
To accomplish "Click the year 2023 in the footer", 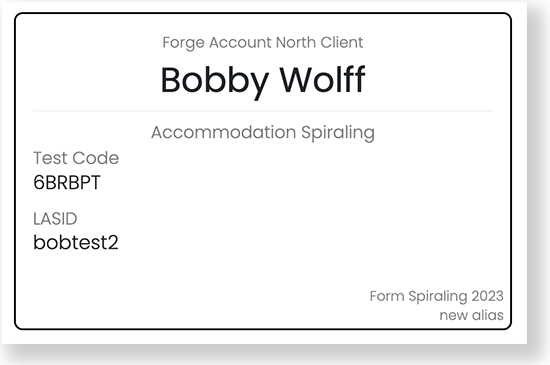I will (x=488, y=296).
